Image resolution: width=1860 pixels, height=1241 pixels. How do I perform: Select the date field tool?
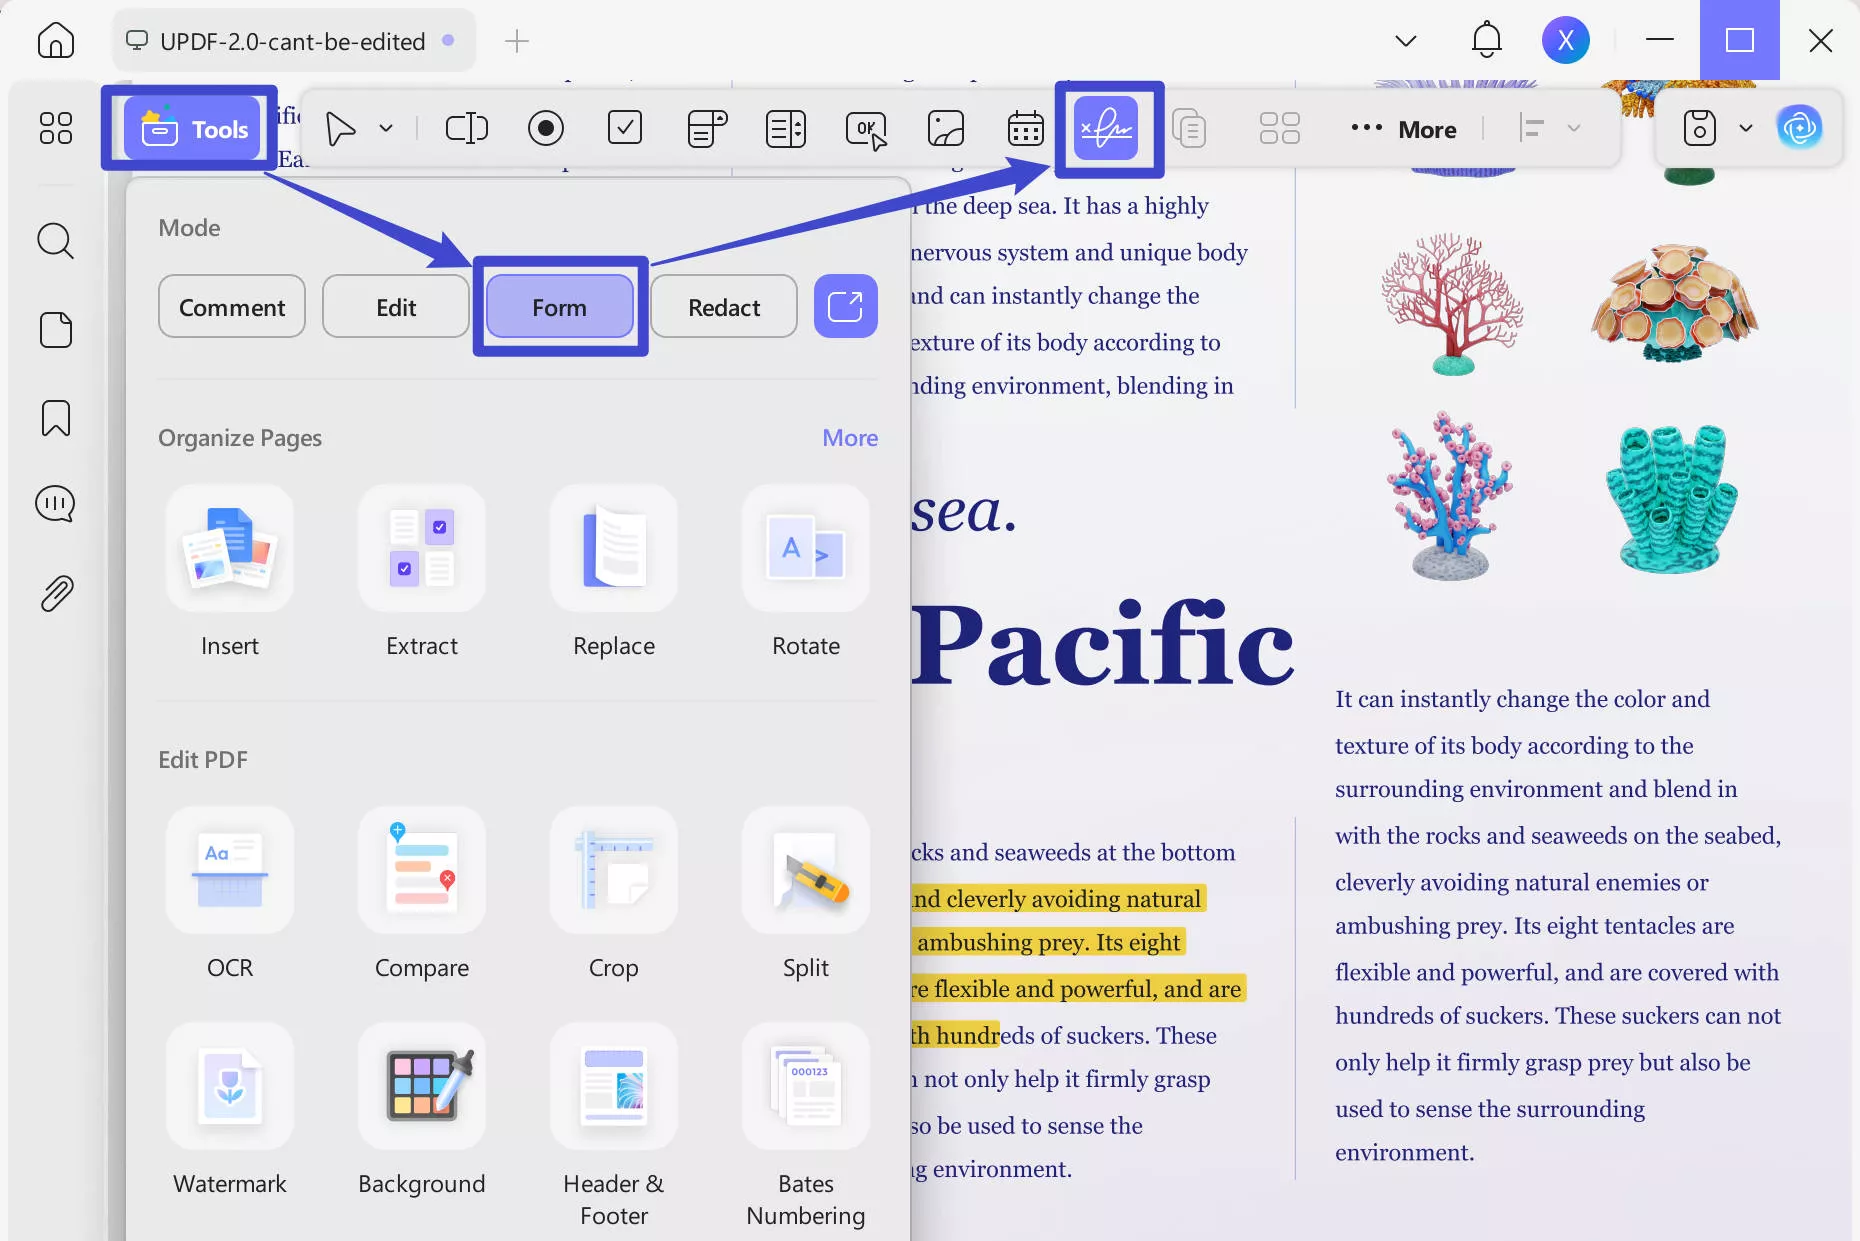point(1025,128)
